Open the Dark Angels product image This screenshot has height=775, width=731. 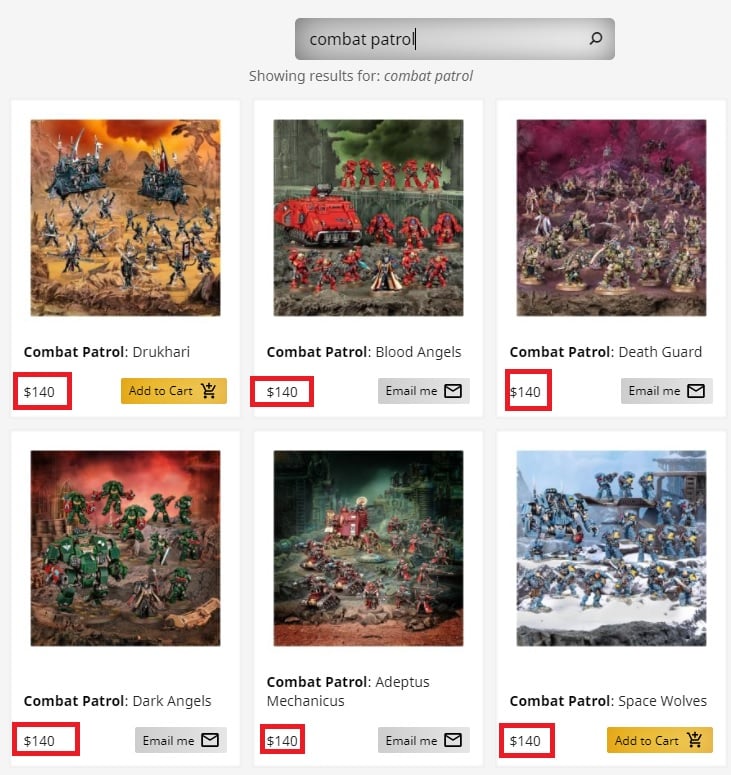coord(126,548)
